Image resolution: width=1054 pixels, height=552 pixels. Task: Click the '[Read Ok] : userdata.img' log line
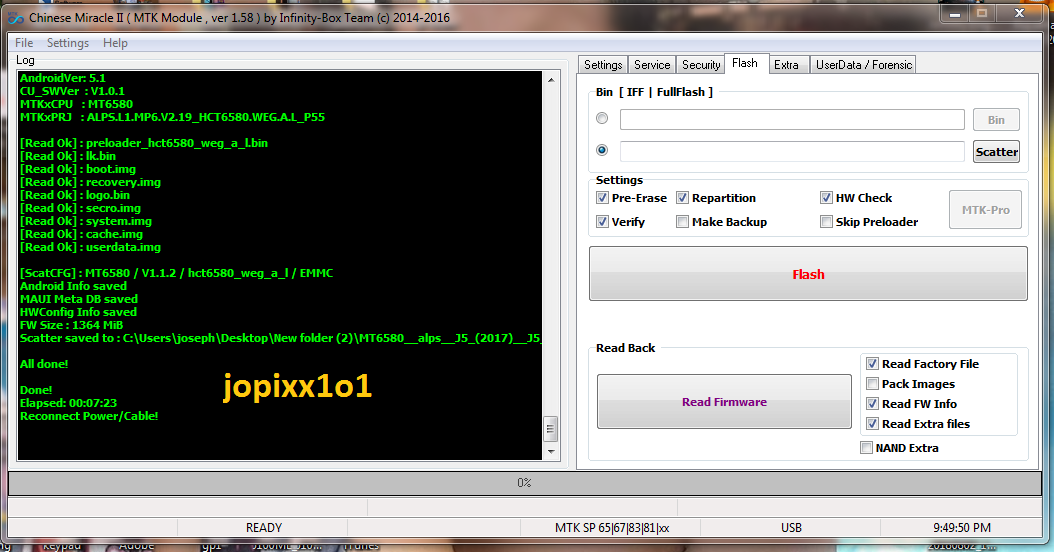(90, 247)
